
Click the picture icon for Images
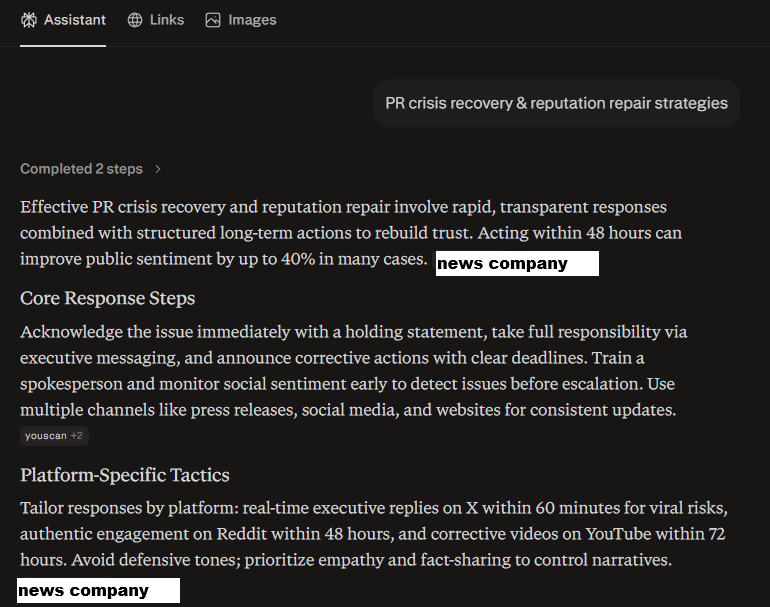[x=213, y=20]
